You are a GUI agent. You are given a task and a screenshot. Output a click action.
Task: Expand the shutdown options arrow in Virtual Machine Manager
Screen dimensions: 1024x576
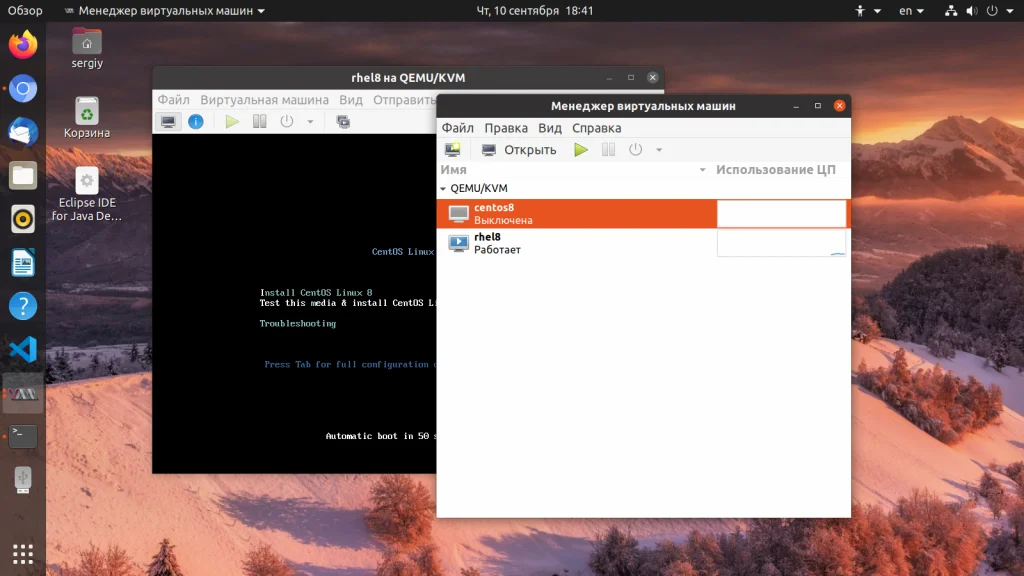click(x=659, y=150)
